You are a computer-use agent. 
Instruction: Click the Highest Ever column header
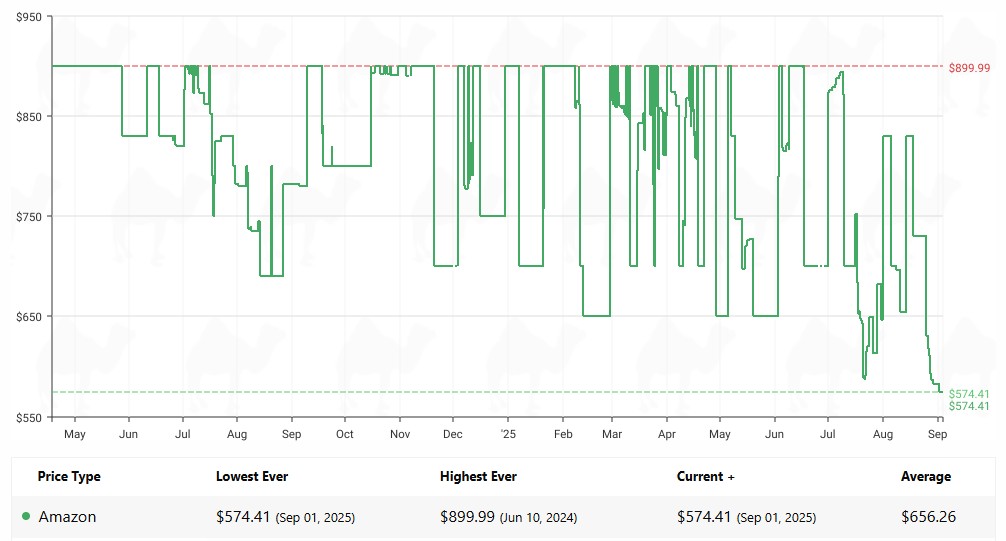pos(478,477)
